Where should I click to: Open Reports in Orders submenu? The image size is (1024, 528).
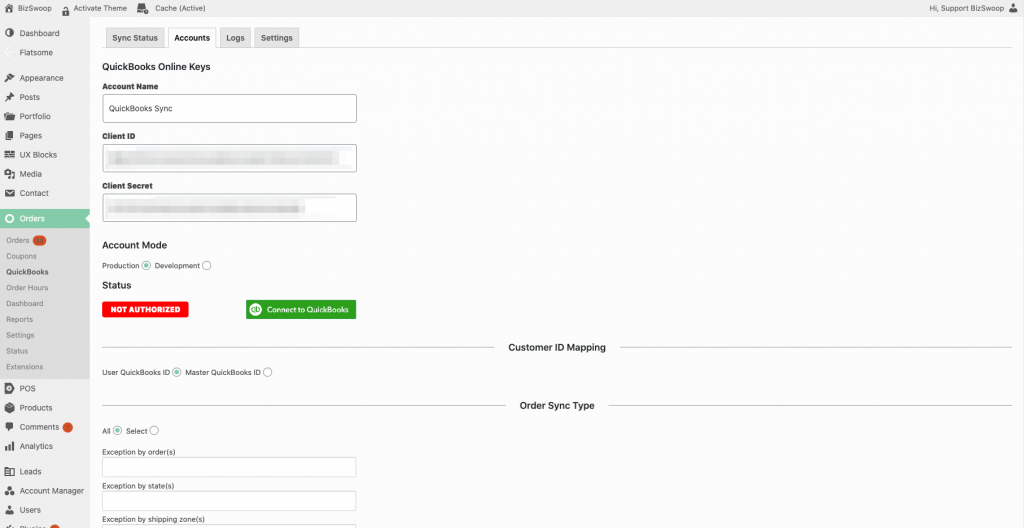[20, 320]
